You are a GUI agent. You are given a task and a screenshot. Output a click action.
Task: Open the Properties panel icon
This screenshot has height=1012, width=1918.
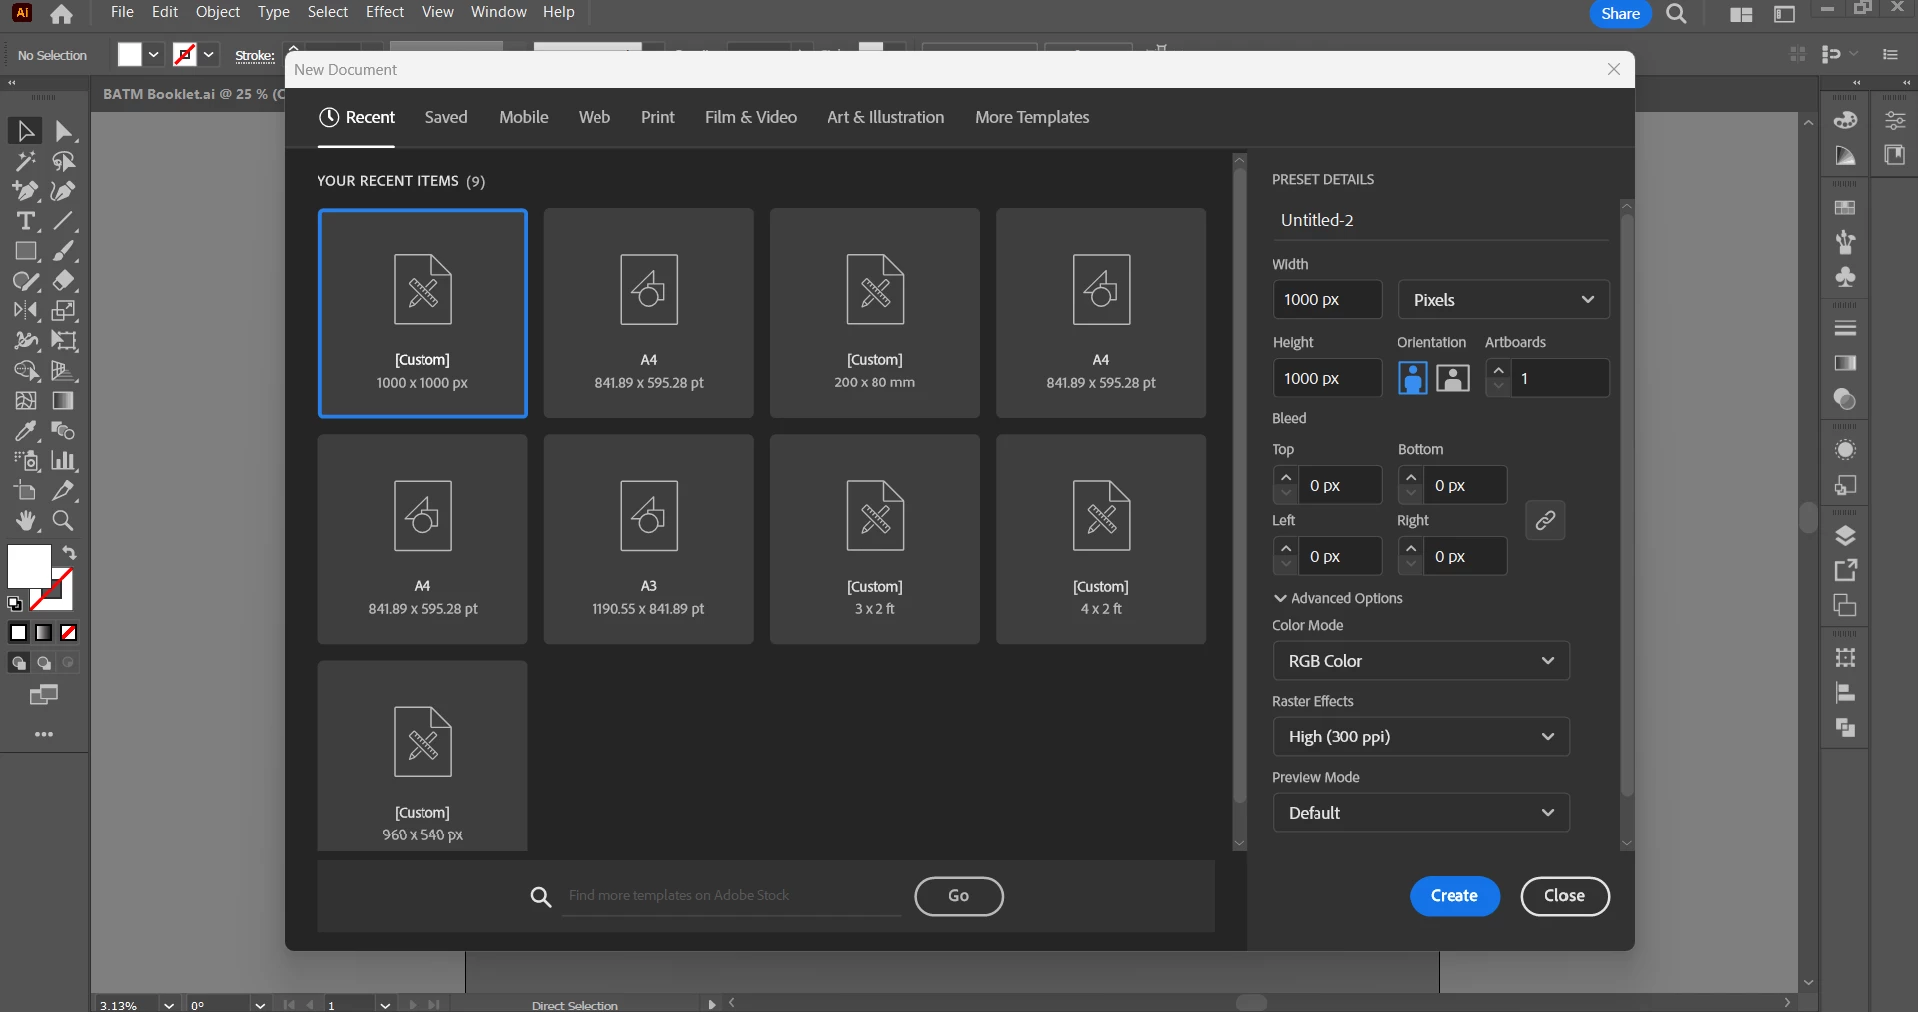click(x=1895, y=120)
